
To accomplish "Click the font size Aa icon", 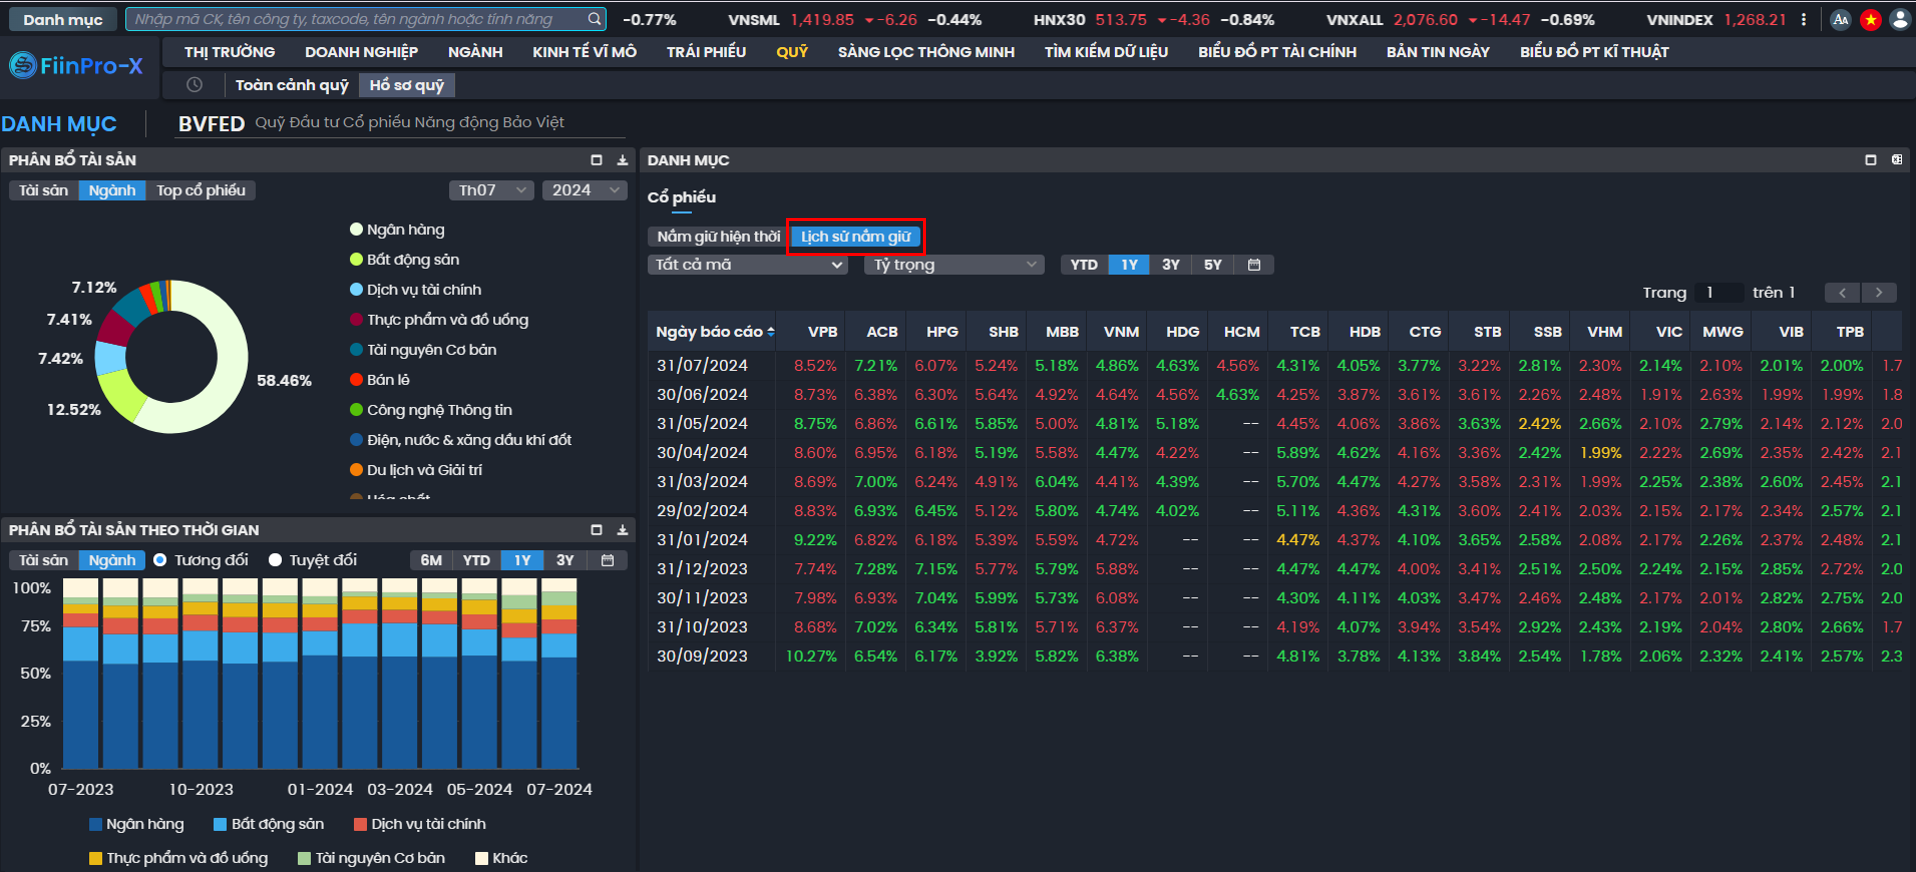I will pyautogui.click(x=1840, y=20).
